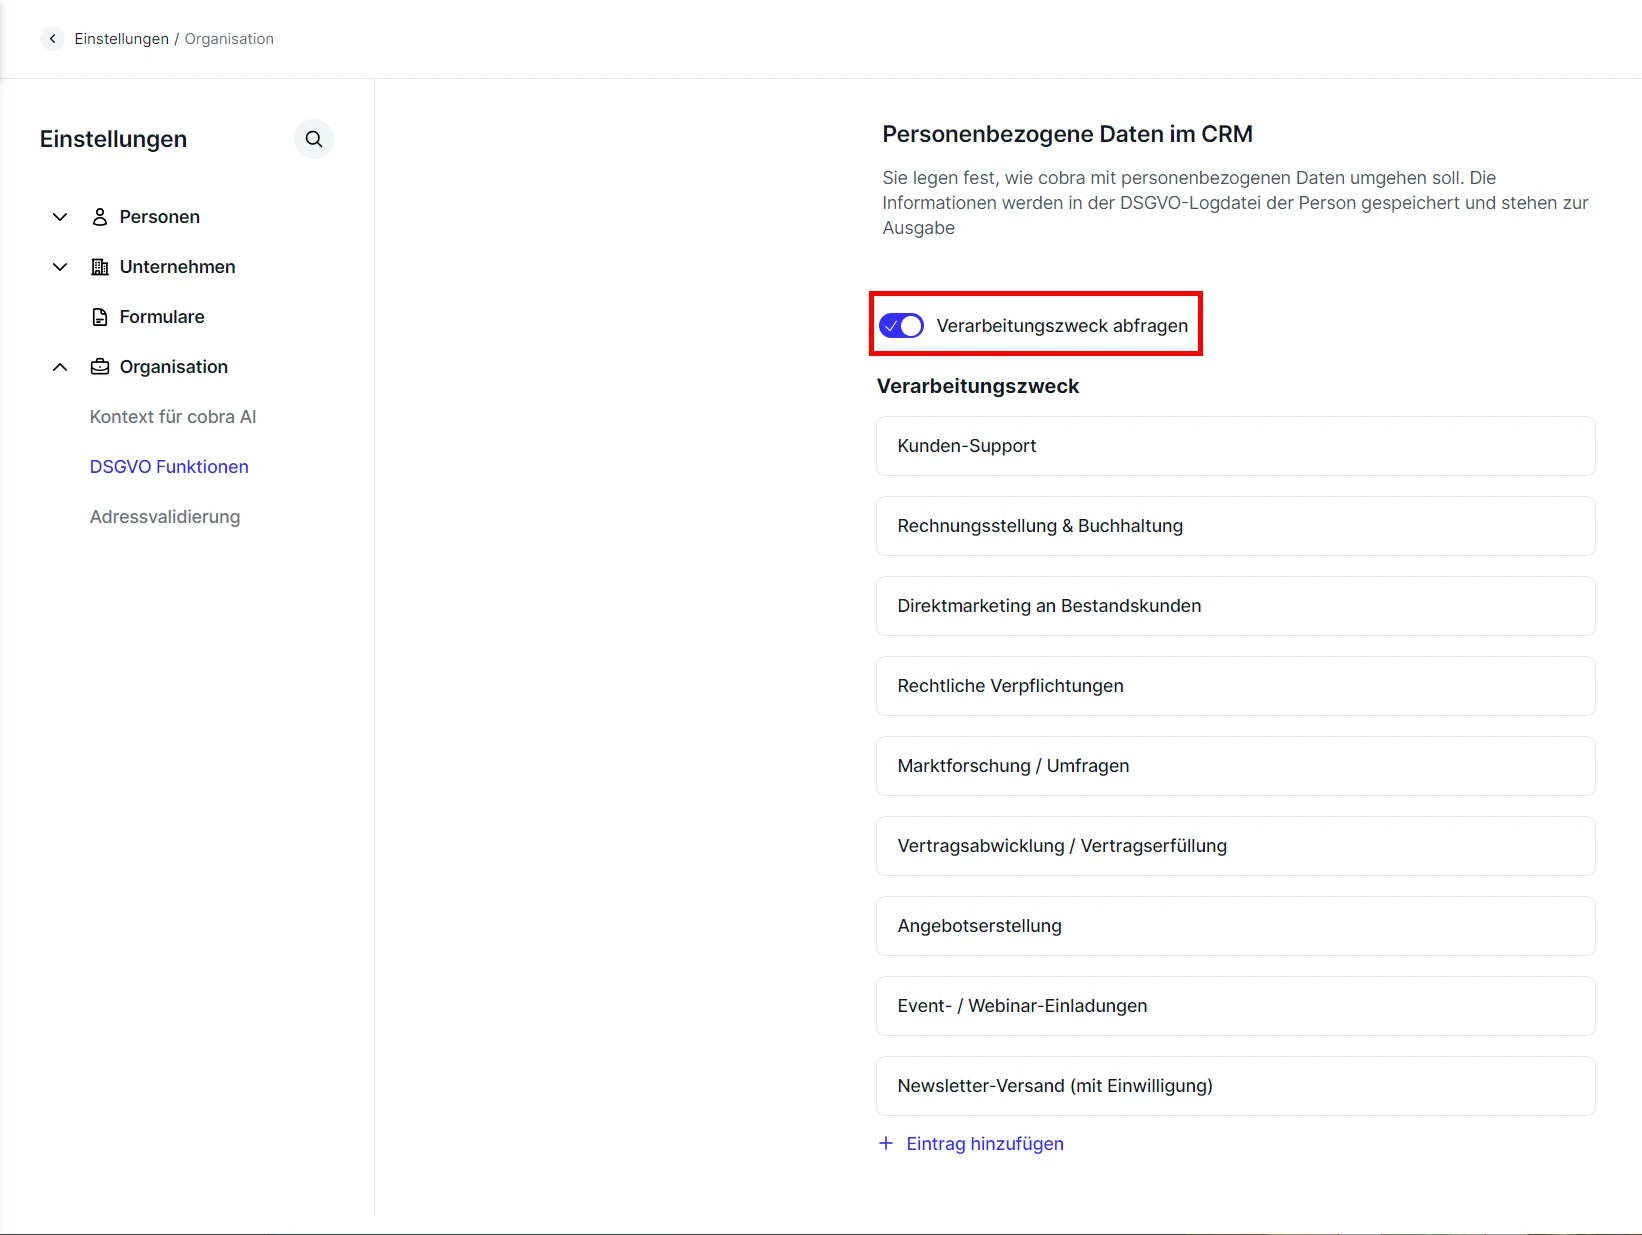
Task: Click the building icon next to Unternehmen
Action: pyautogui.click(x=100, y=267)
